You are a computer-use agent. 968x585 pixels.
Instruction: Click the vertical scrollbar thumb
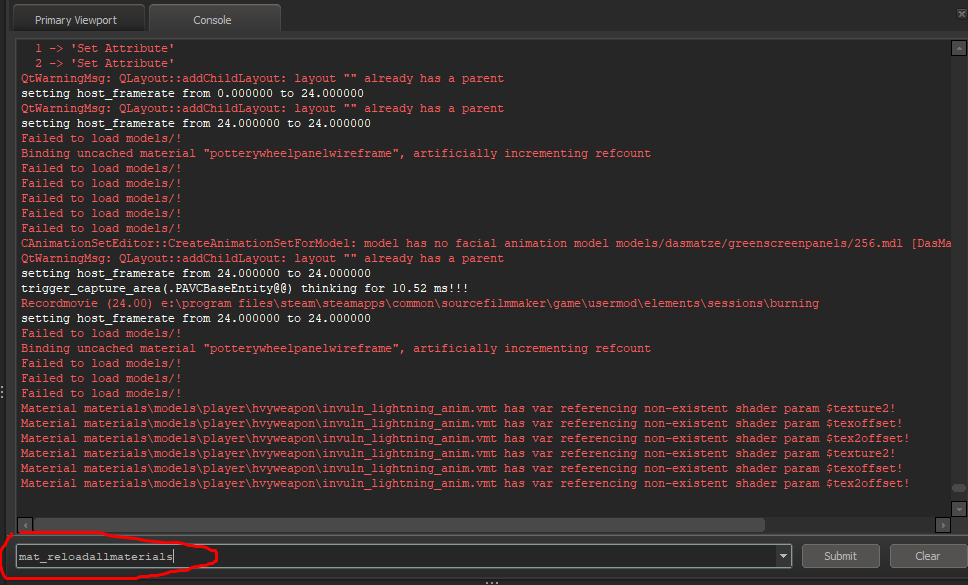(x=958, y=488)
